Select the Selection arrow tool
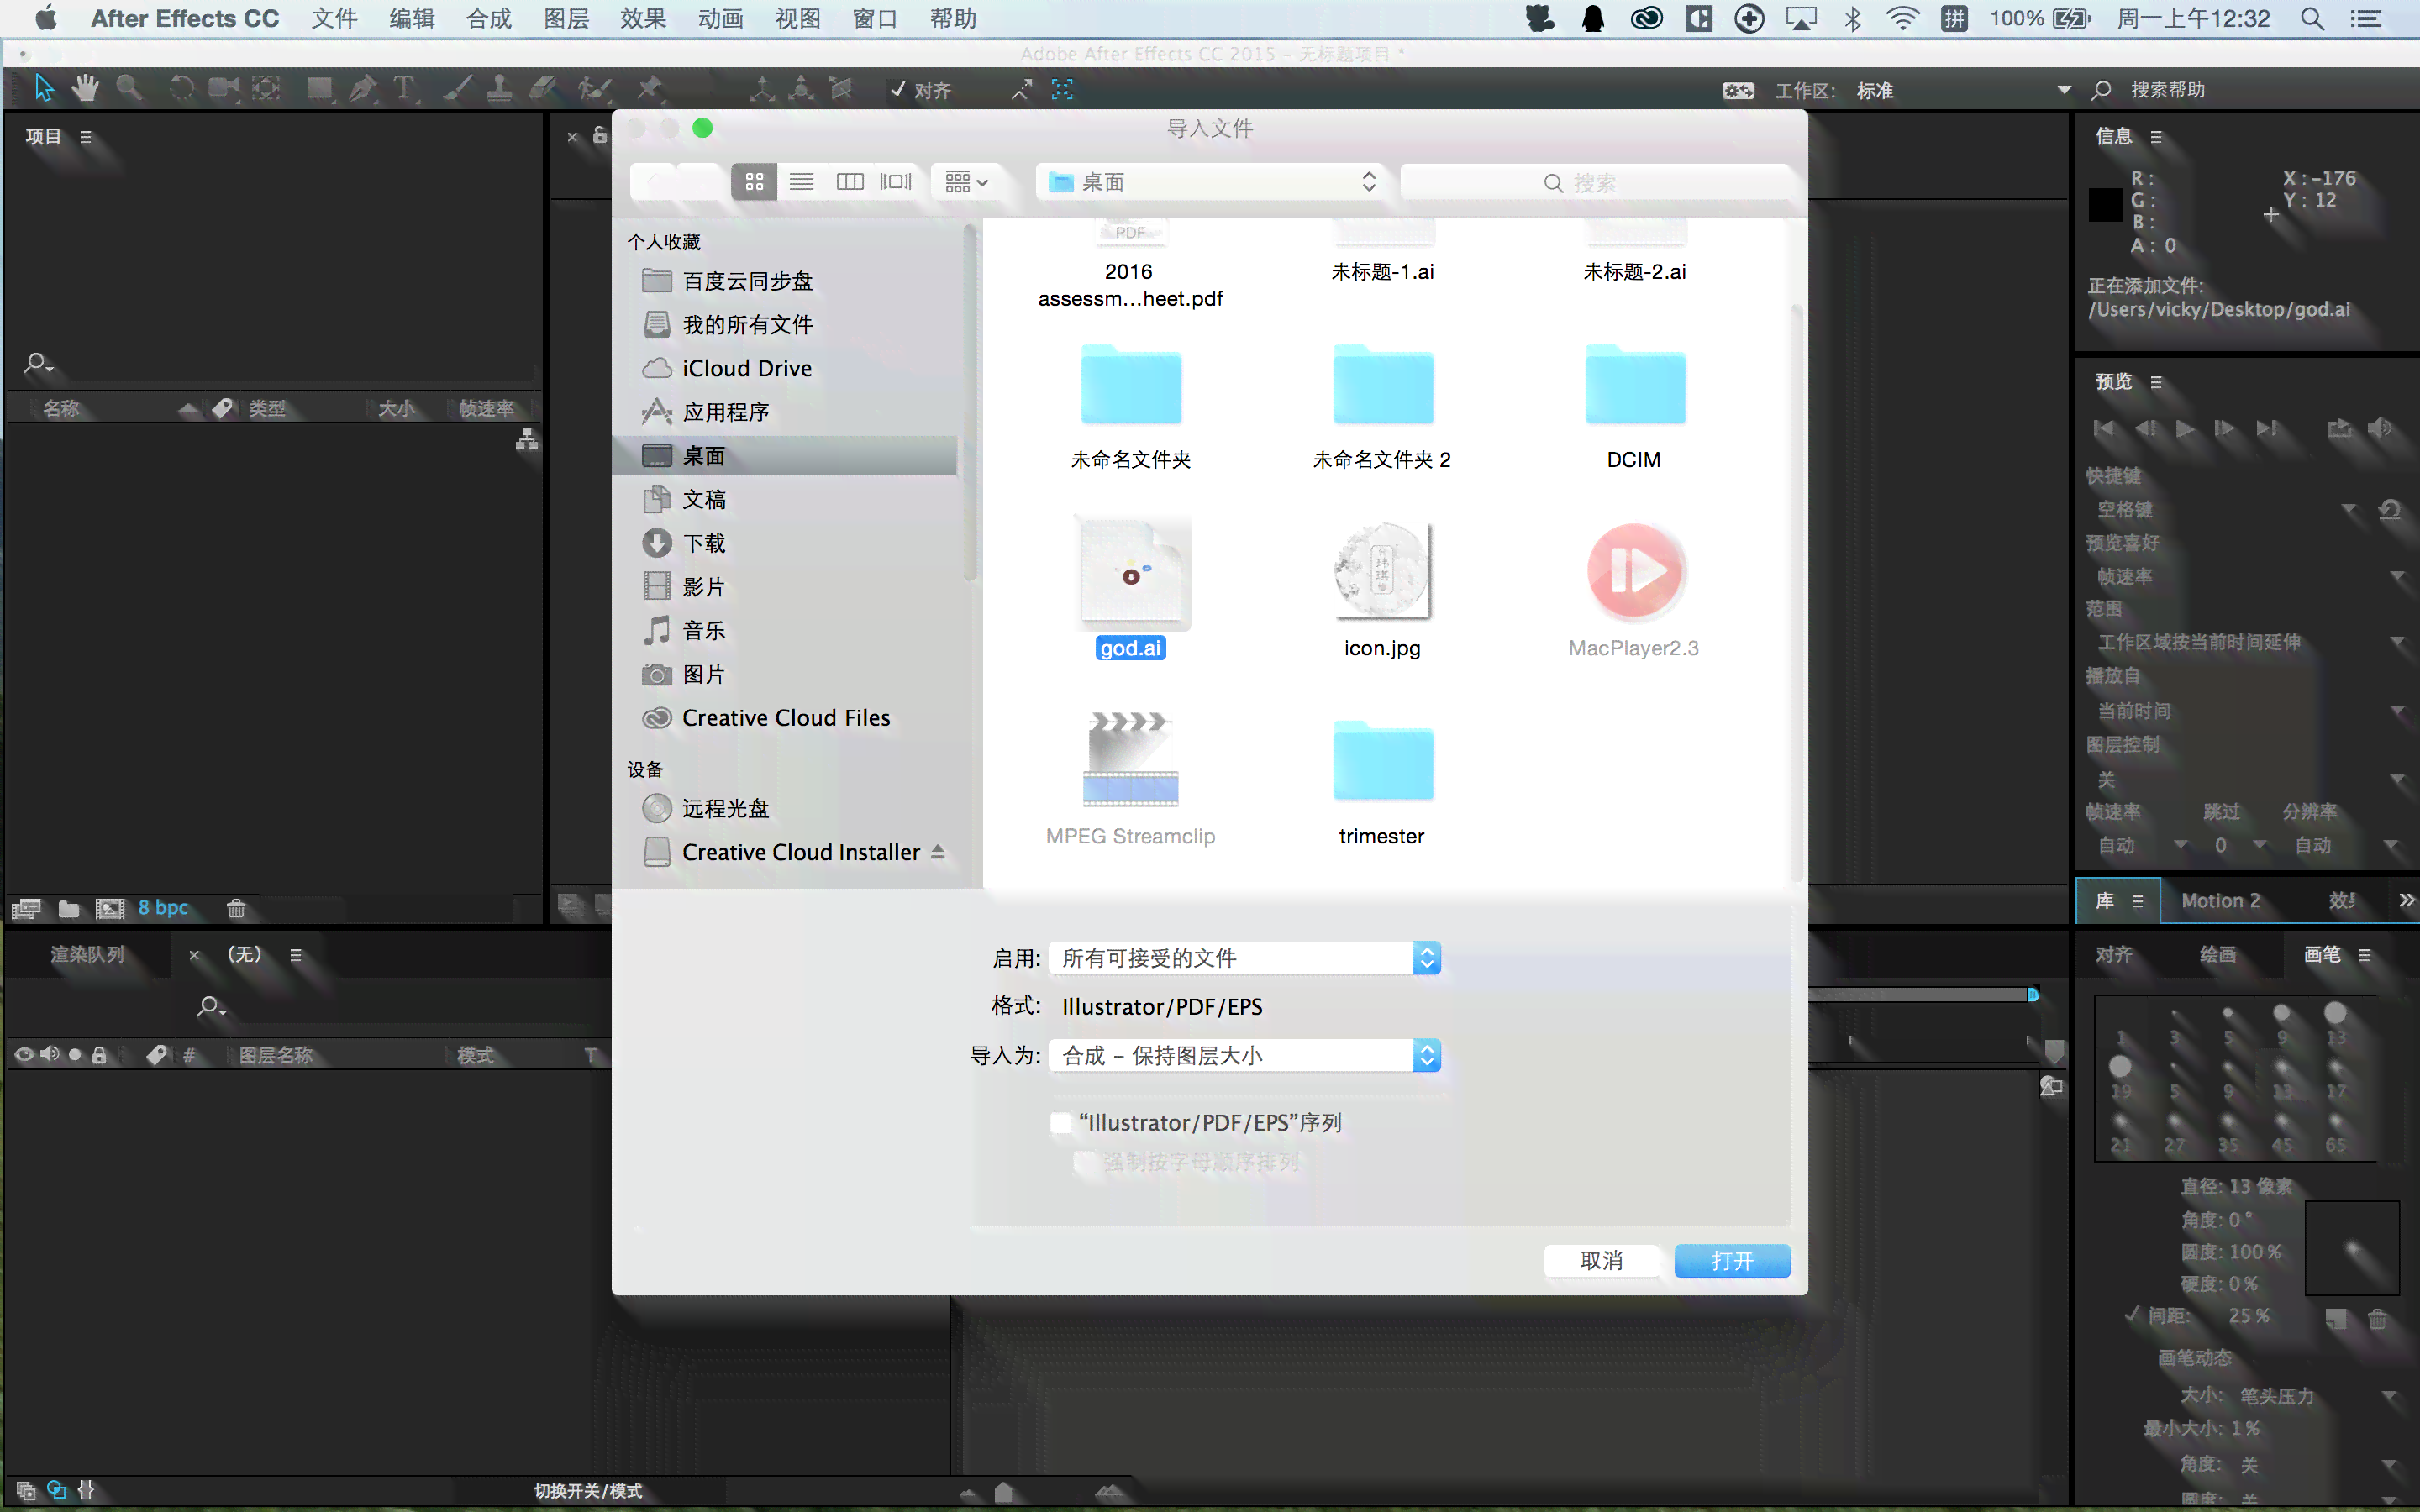This screenshot has width=2420, height=1512. click(44, 88)
